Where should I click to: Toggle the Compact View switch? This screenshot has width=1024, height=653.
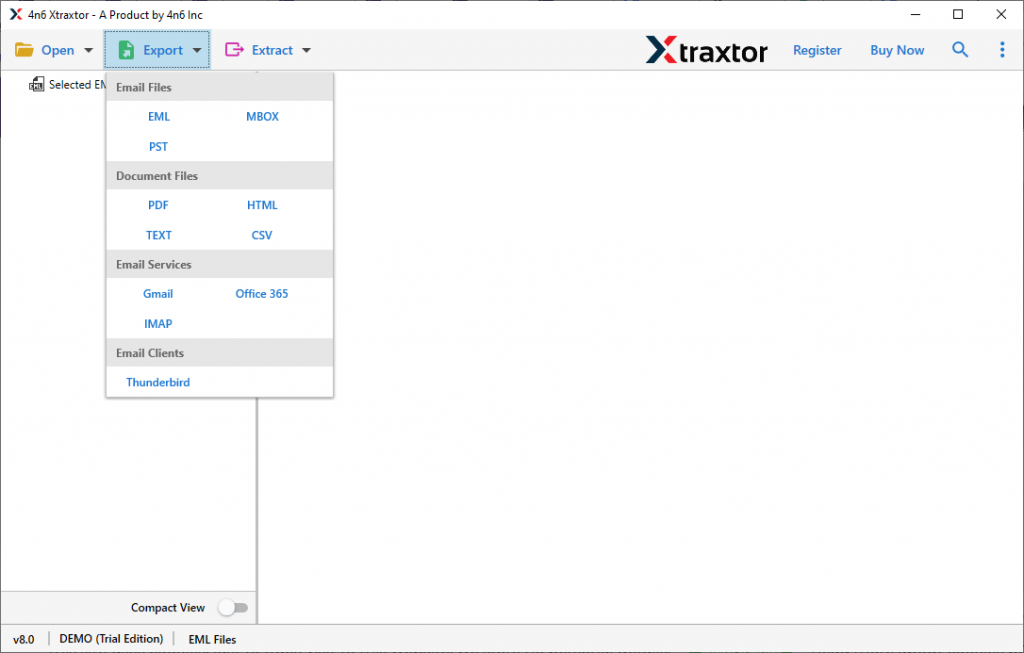click(233, 608)
